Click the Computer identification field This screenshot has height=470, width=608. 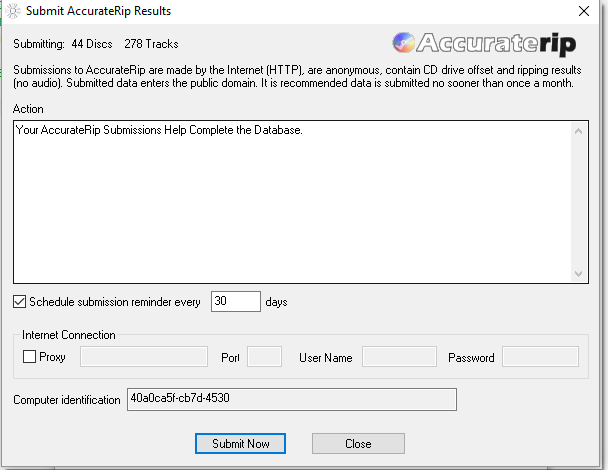point(291,400)
